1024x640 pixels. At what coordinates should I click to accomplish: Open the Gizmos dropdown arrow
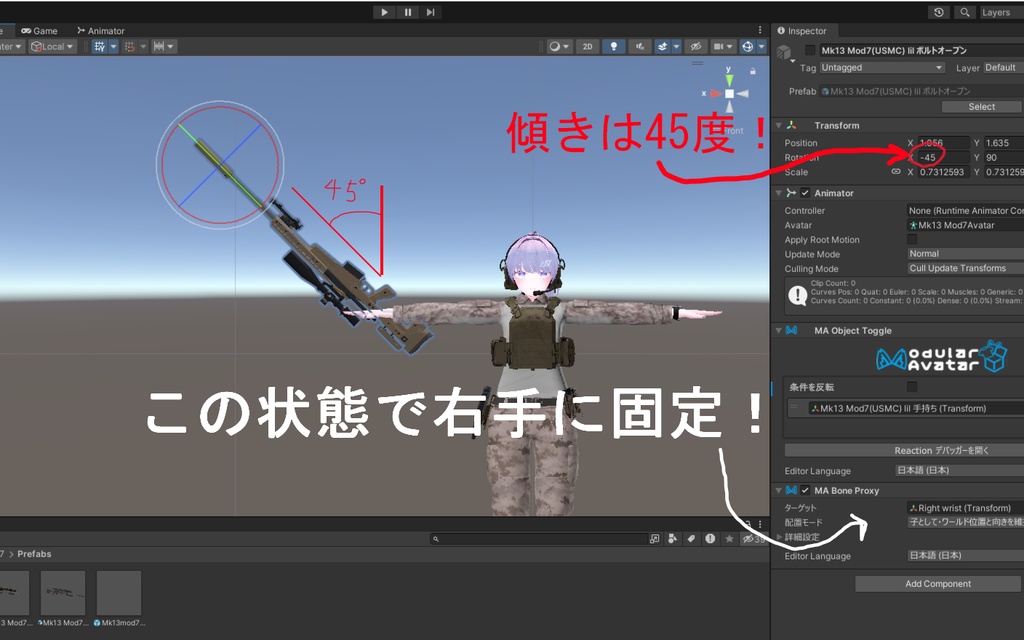[x=761, y=46]
